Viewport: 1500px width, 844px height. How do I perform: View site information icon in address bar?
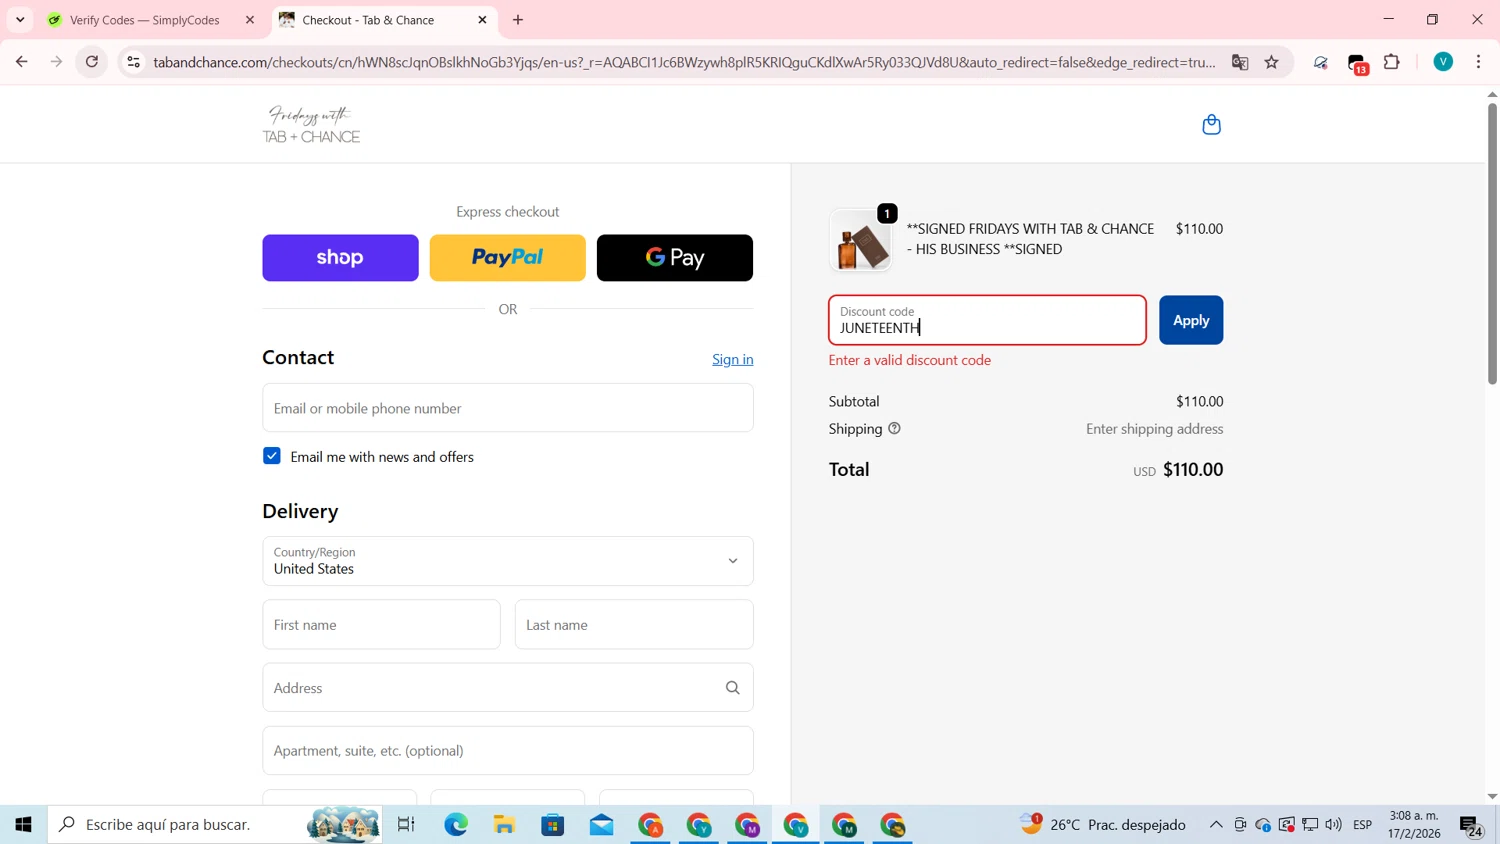(x=133, y=62)
